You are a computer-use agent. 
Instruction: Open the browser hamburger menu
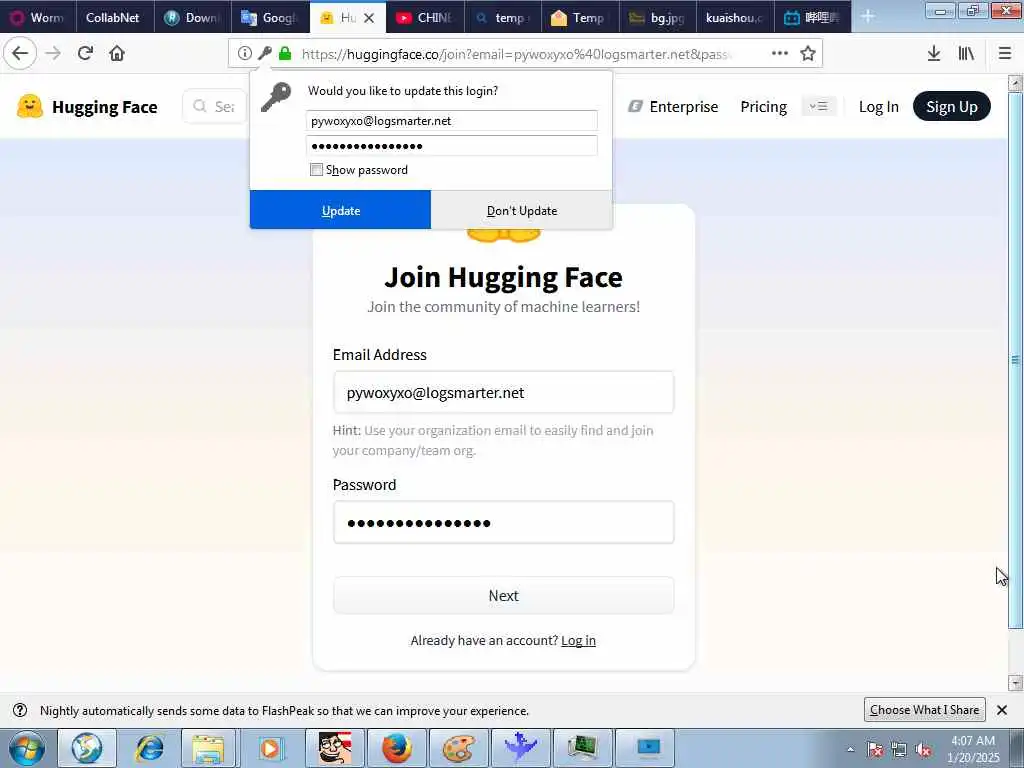[x=1005, y=54]
